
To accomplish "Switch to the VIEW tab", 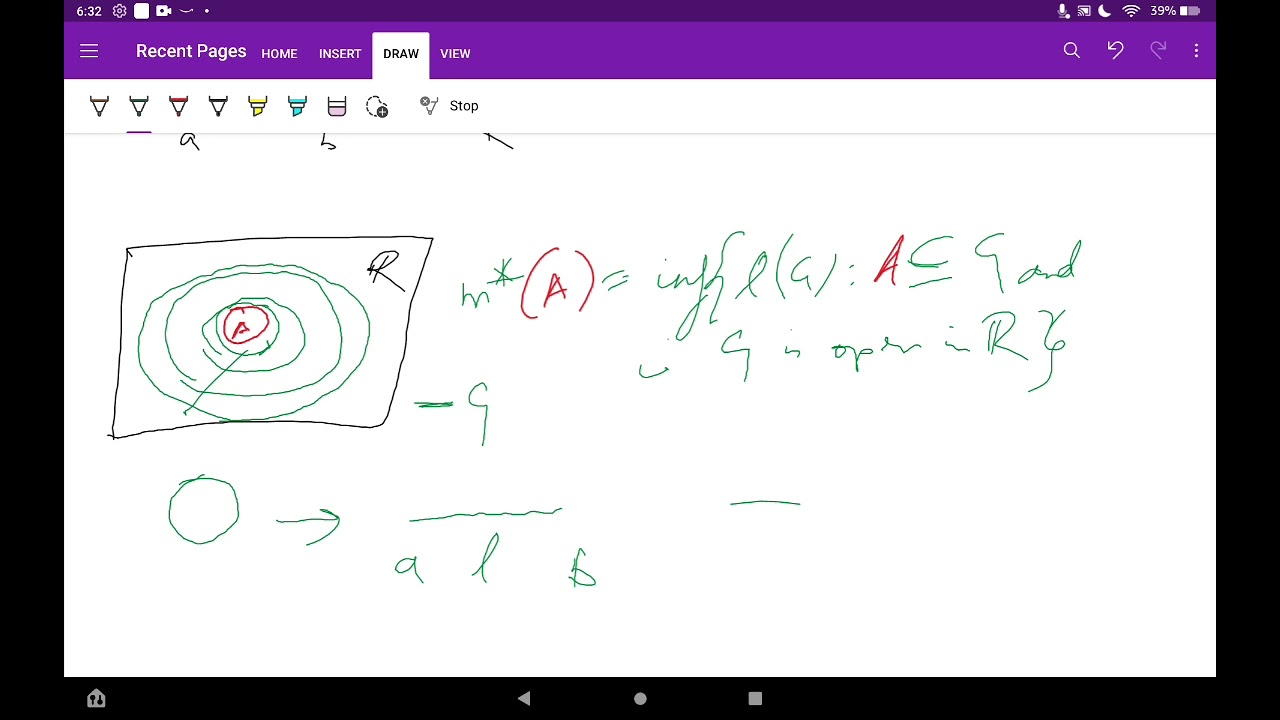I will (455, 54).
